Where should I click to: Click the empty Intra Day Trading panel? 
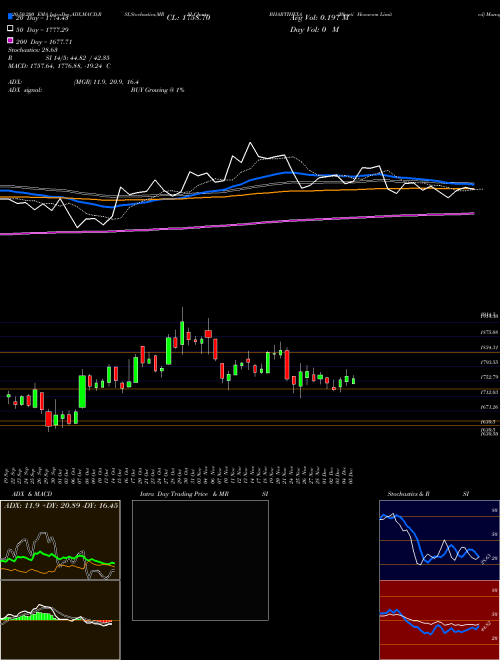(x=200, y=560)
